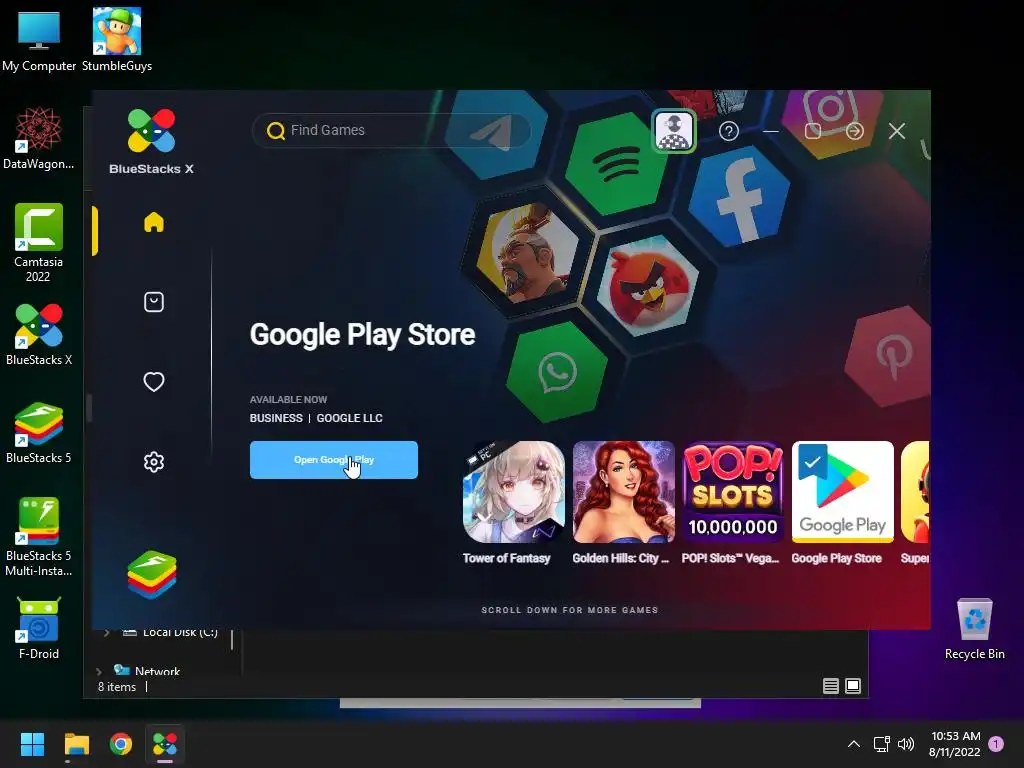The width and height of the screenshot is (1024, 768).
Task: Open StumbleGuys desktop shortcut
Action: [117, 40]
